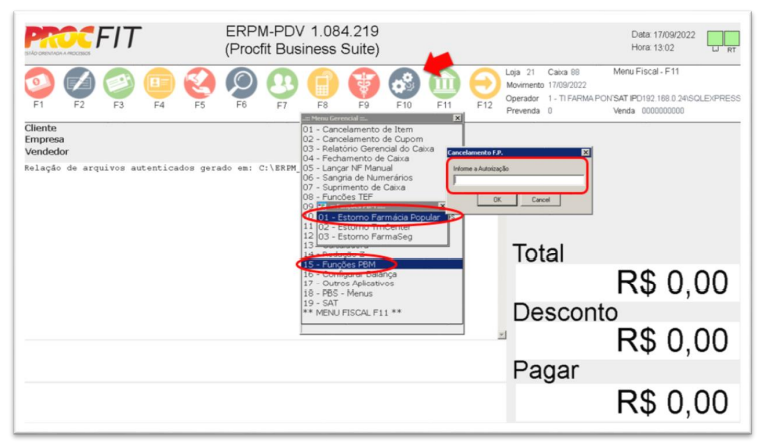Open the F9 red caduceus icon
765x447 pixels.
[363, 83]
